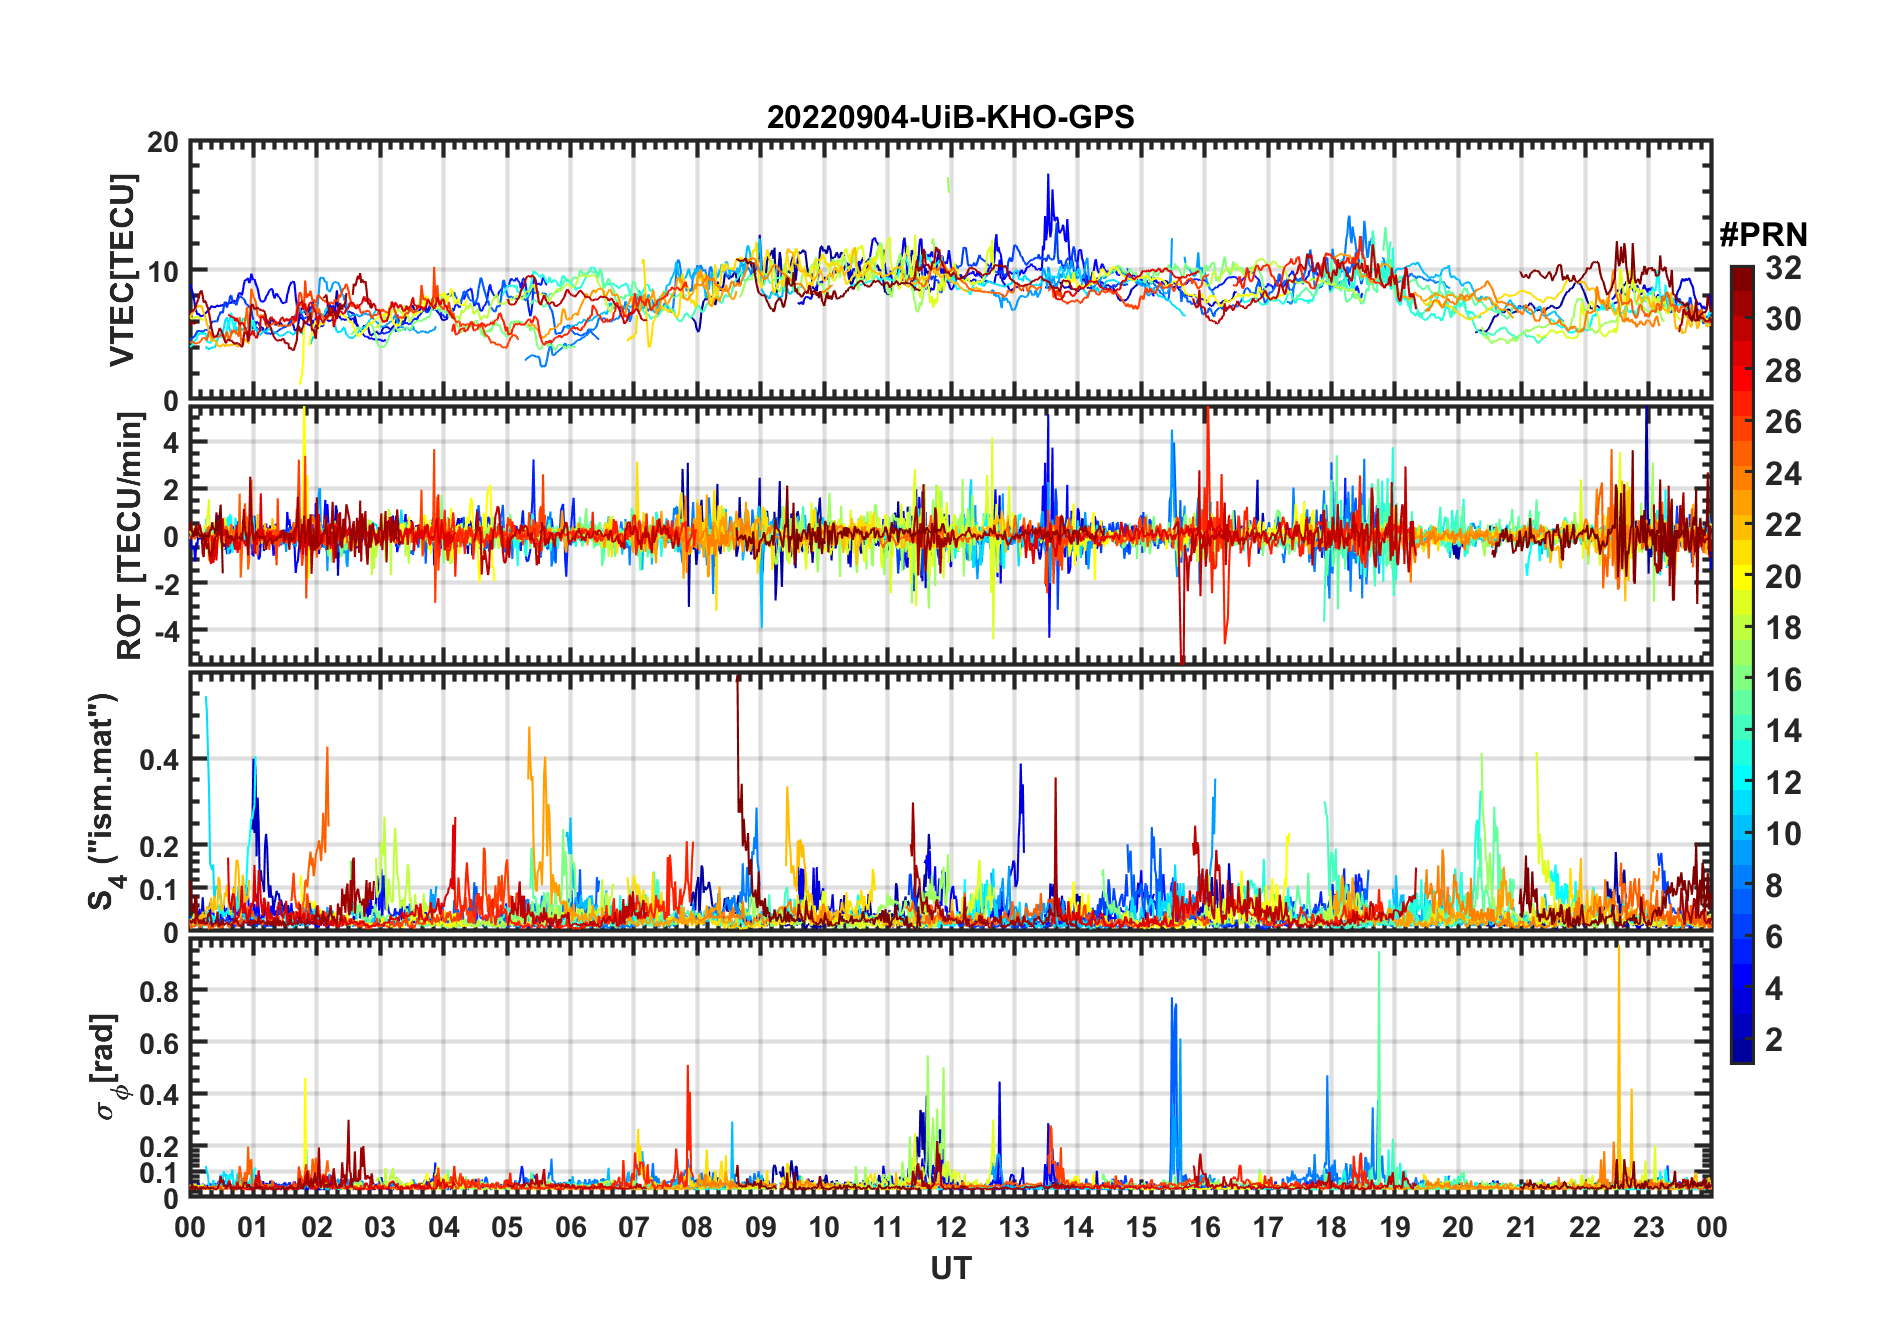Click the 0.4 tick on S4 axis
This screenshot has height=1330, width=1902.
(160, 760)
